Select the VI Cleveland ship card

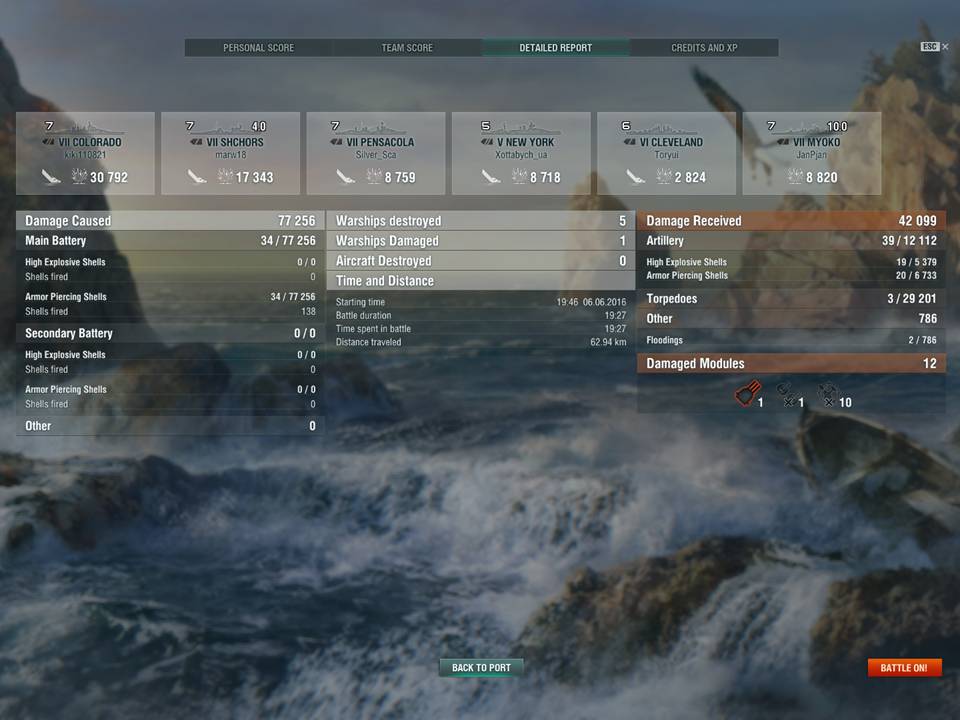tap(667, 153)
